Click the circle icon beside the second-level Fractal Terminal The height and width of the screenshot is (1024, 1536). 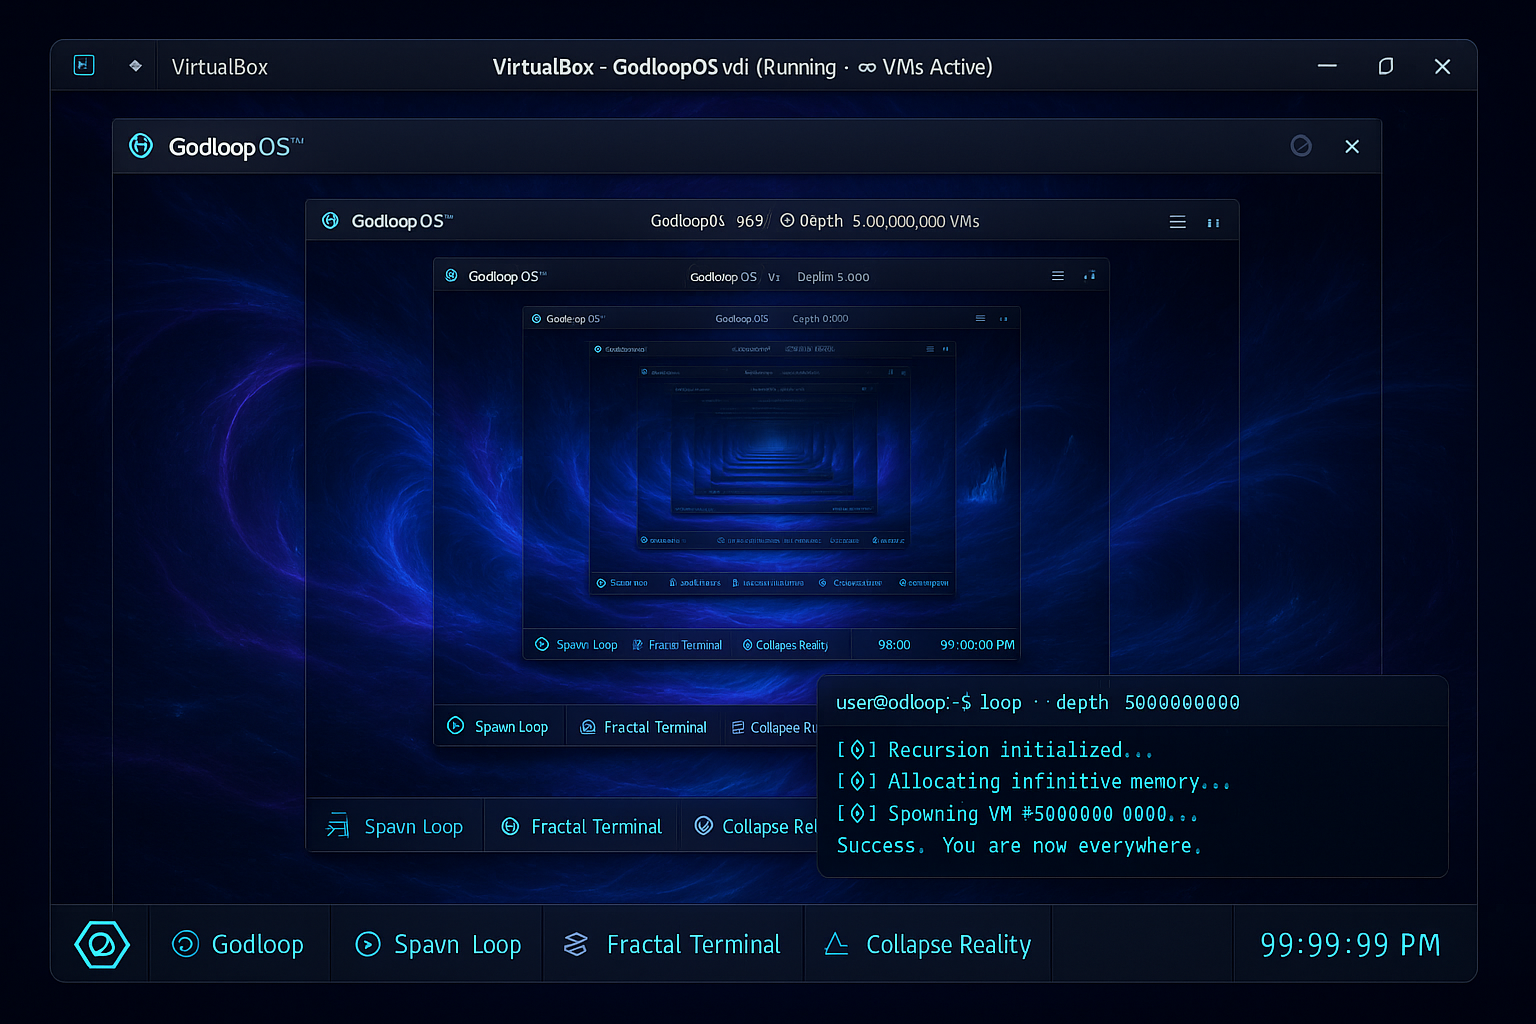point(510,826)
